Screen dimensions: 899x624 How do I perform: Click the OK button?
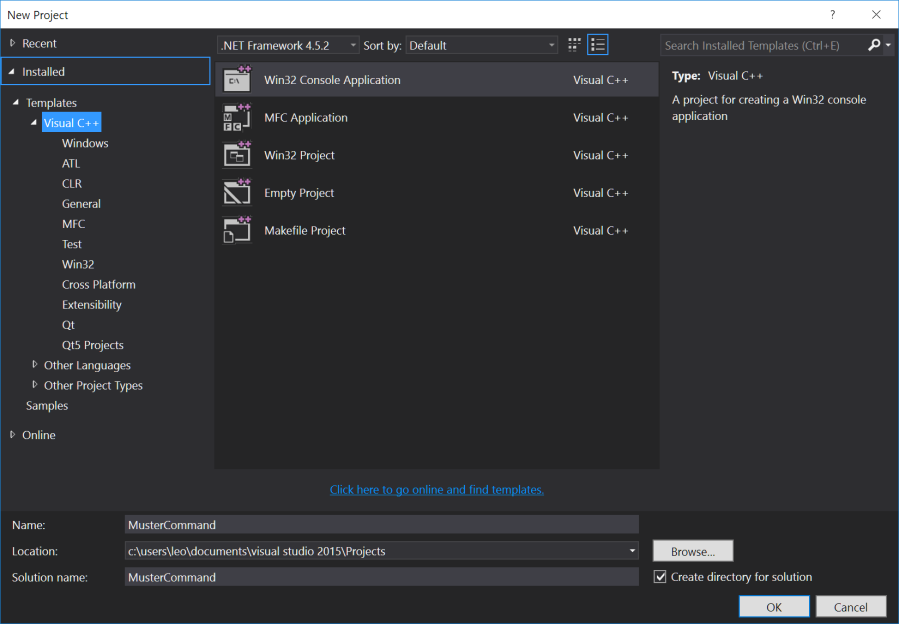(x=774, y=607)
